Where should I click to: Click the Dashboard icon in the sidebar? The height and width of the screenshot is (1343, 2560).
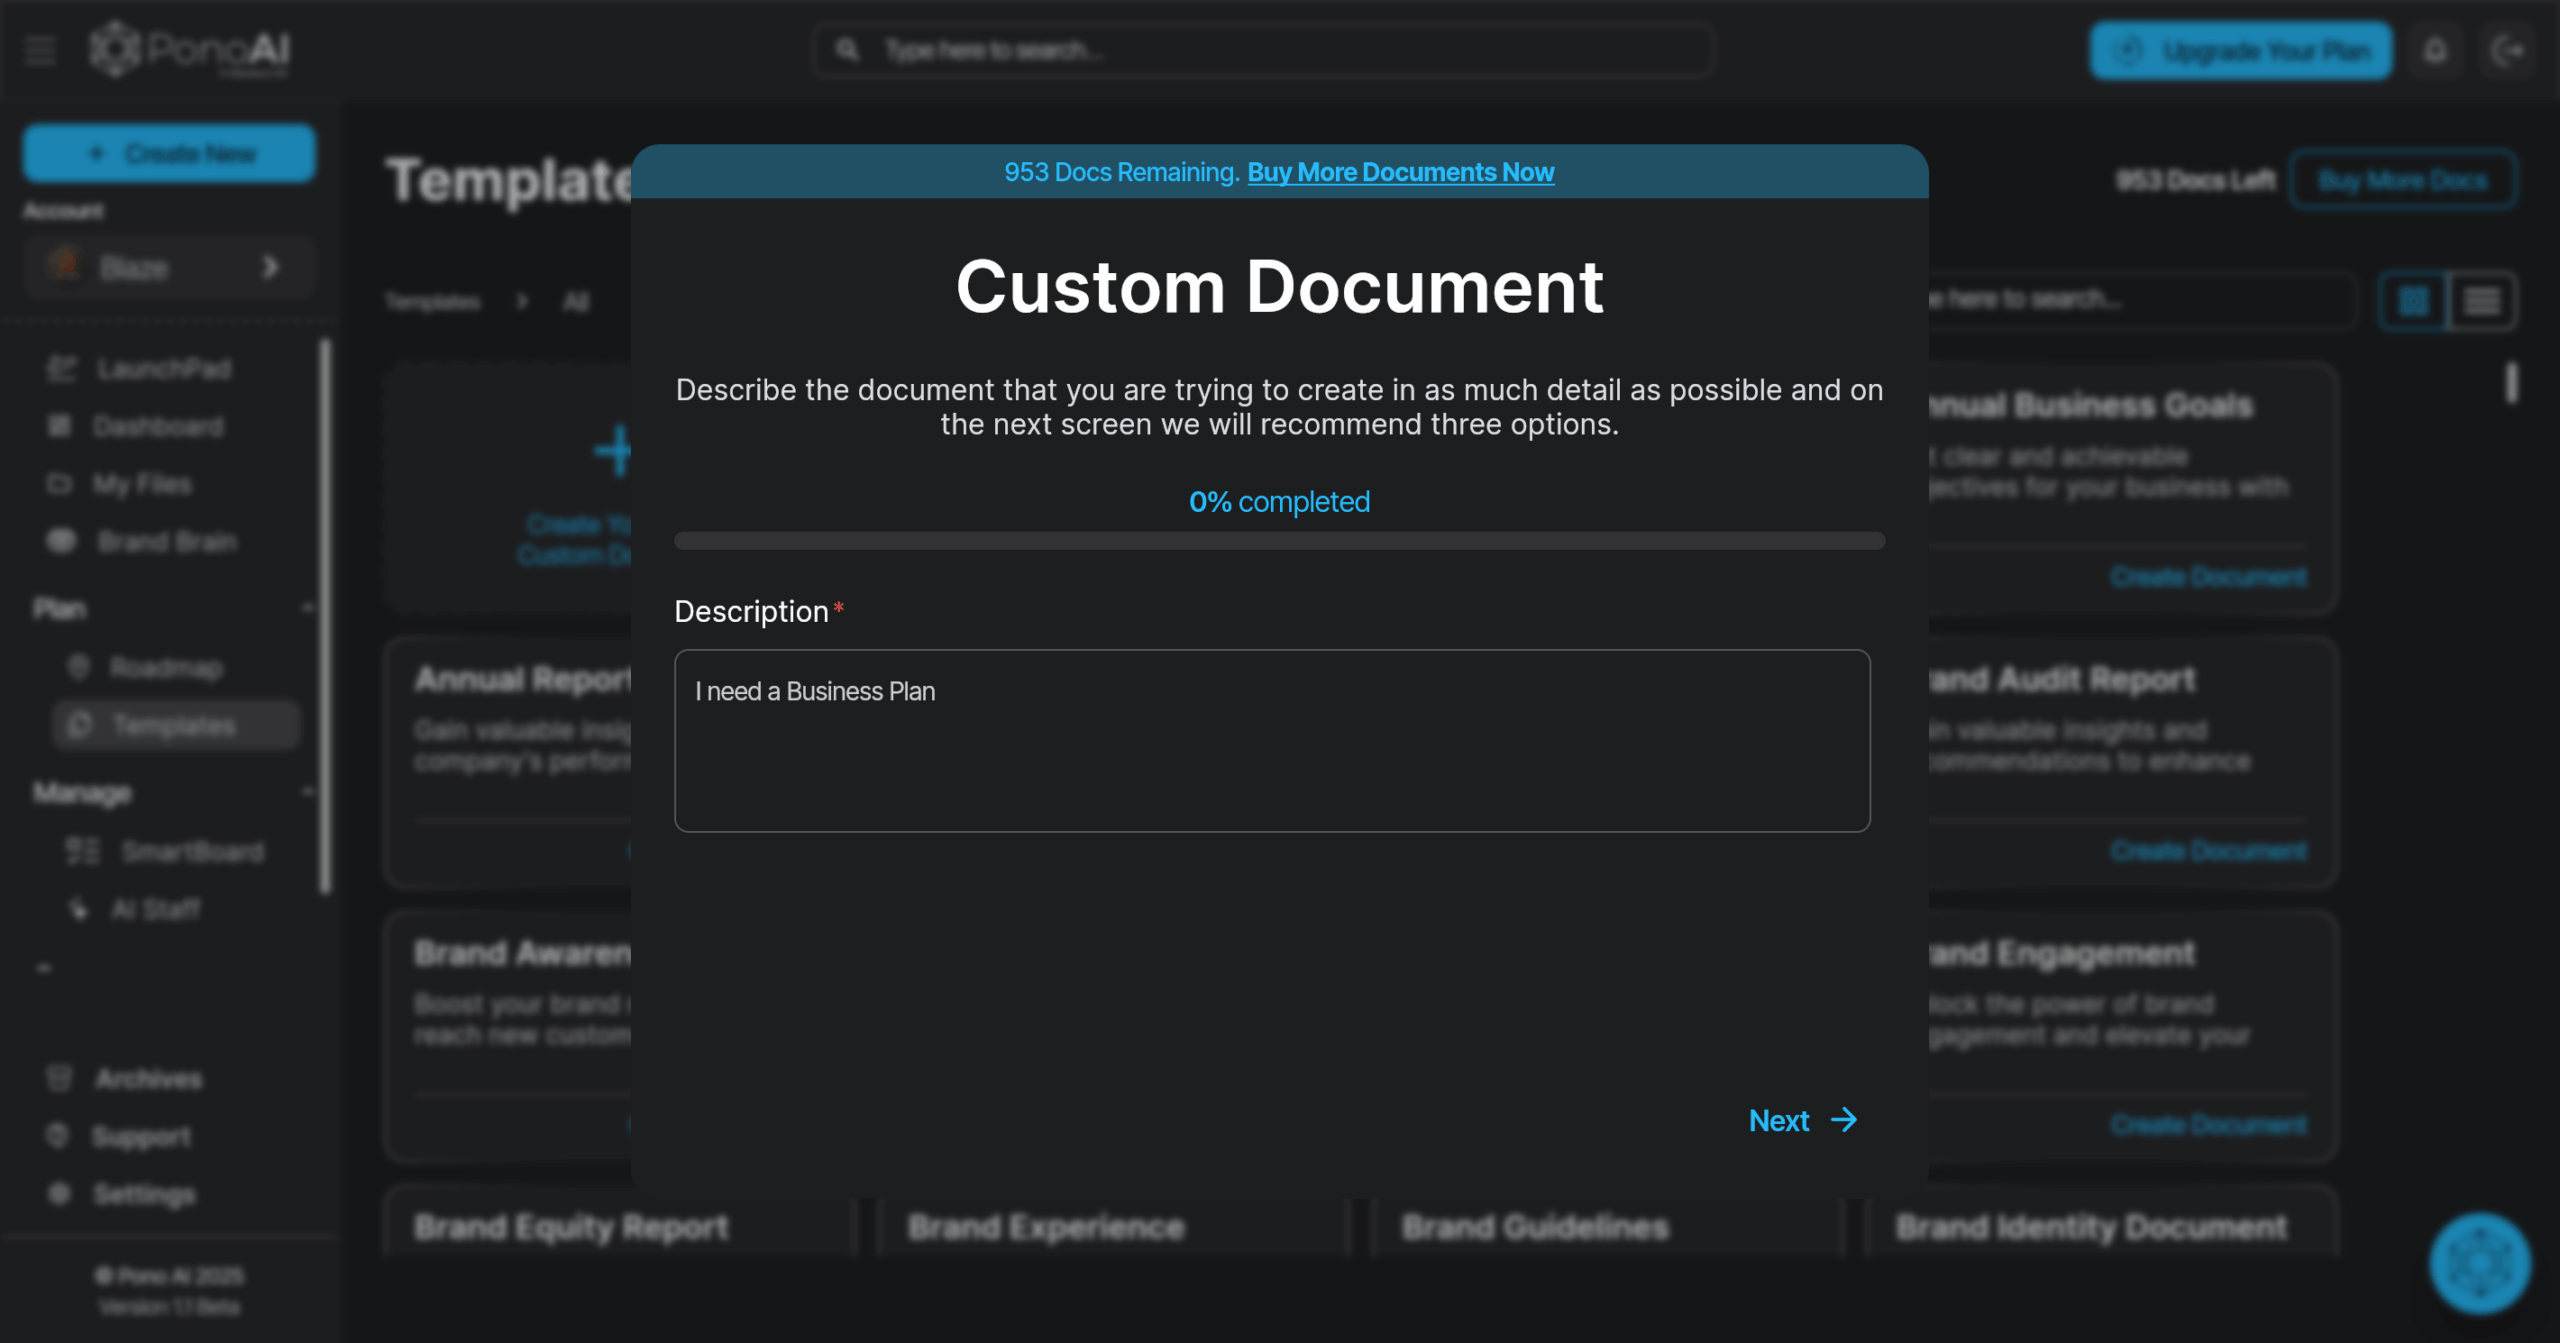[x=59, y=426]
